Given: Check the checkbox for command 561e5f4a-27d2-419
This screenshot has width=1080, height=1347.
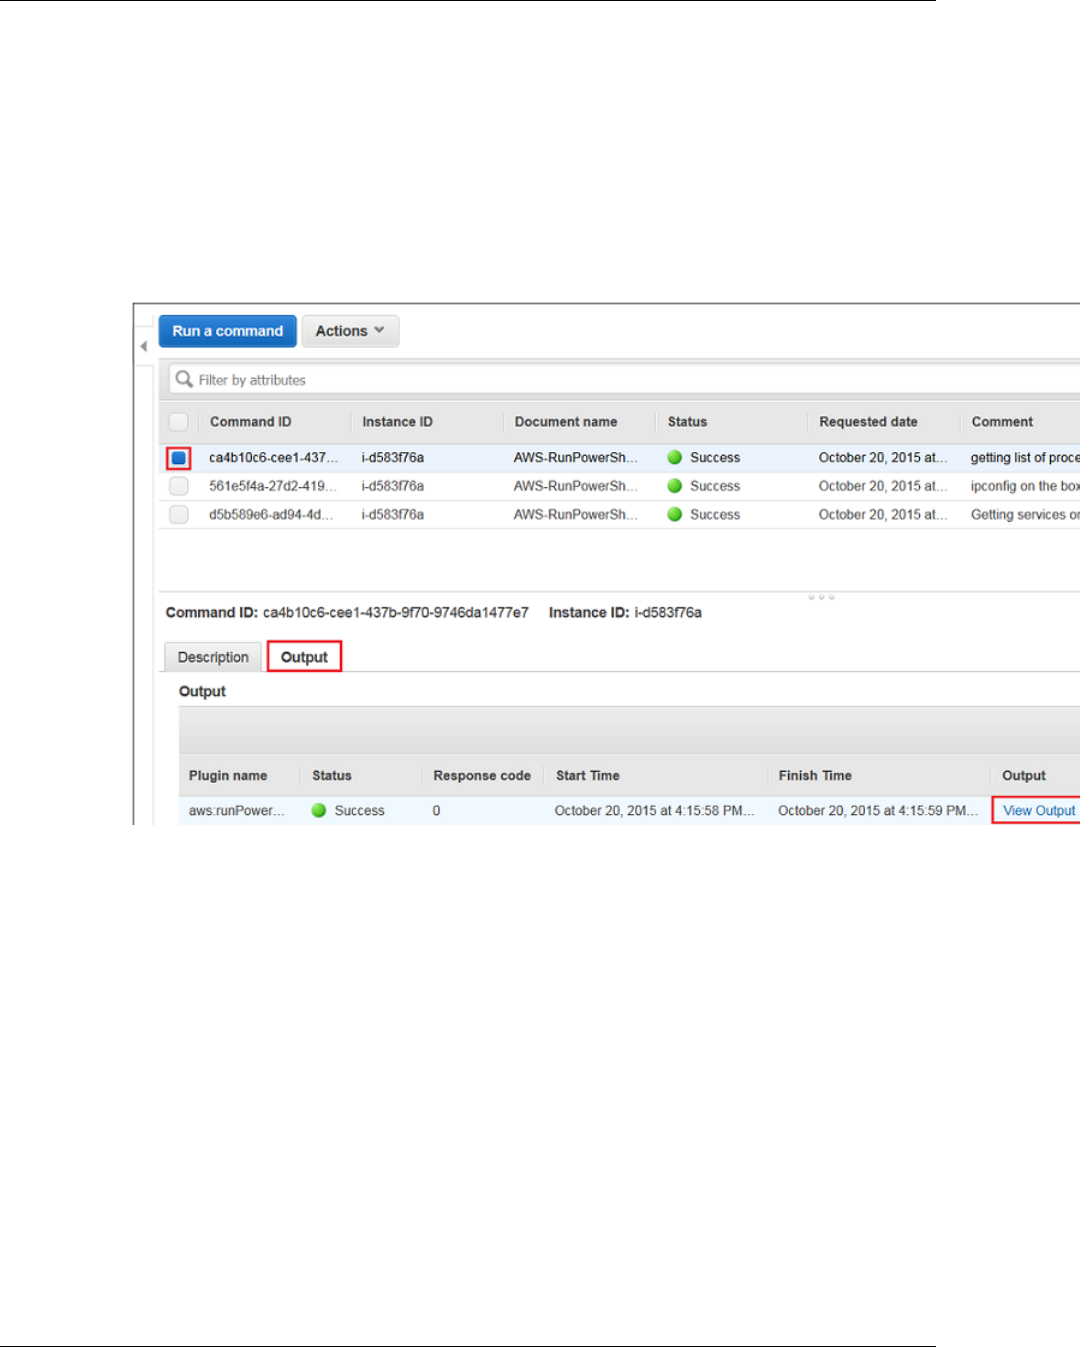Looking at the screenshot, I should pyautogui.click(x=179, y=486).
